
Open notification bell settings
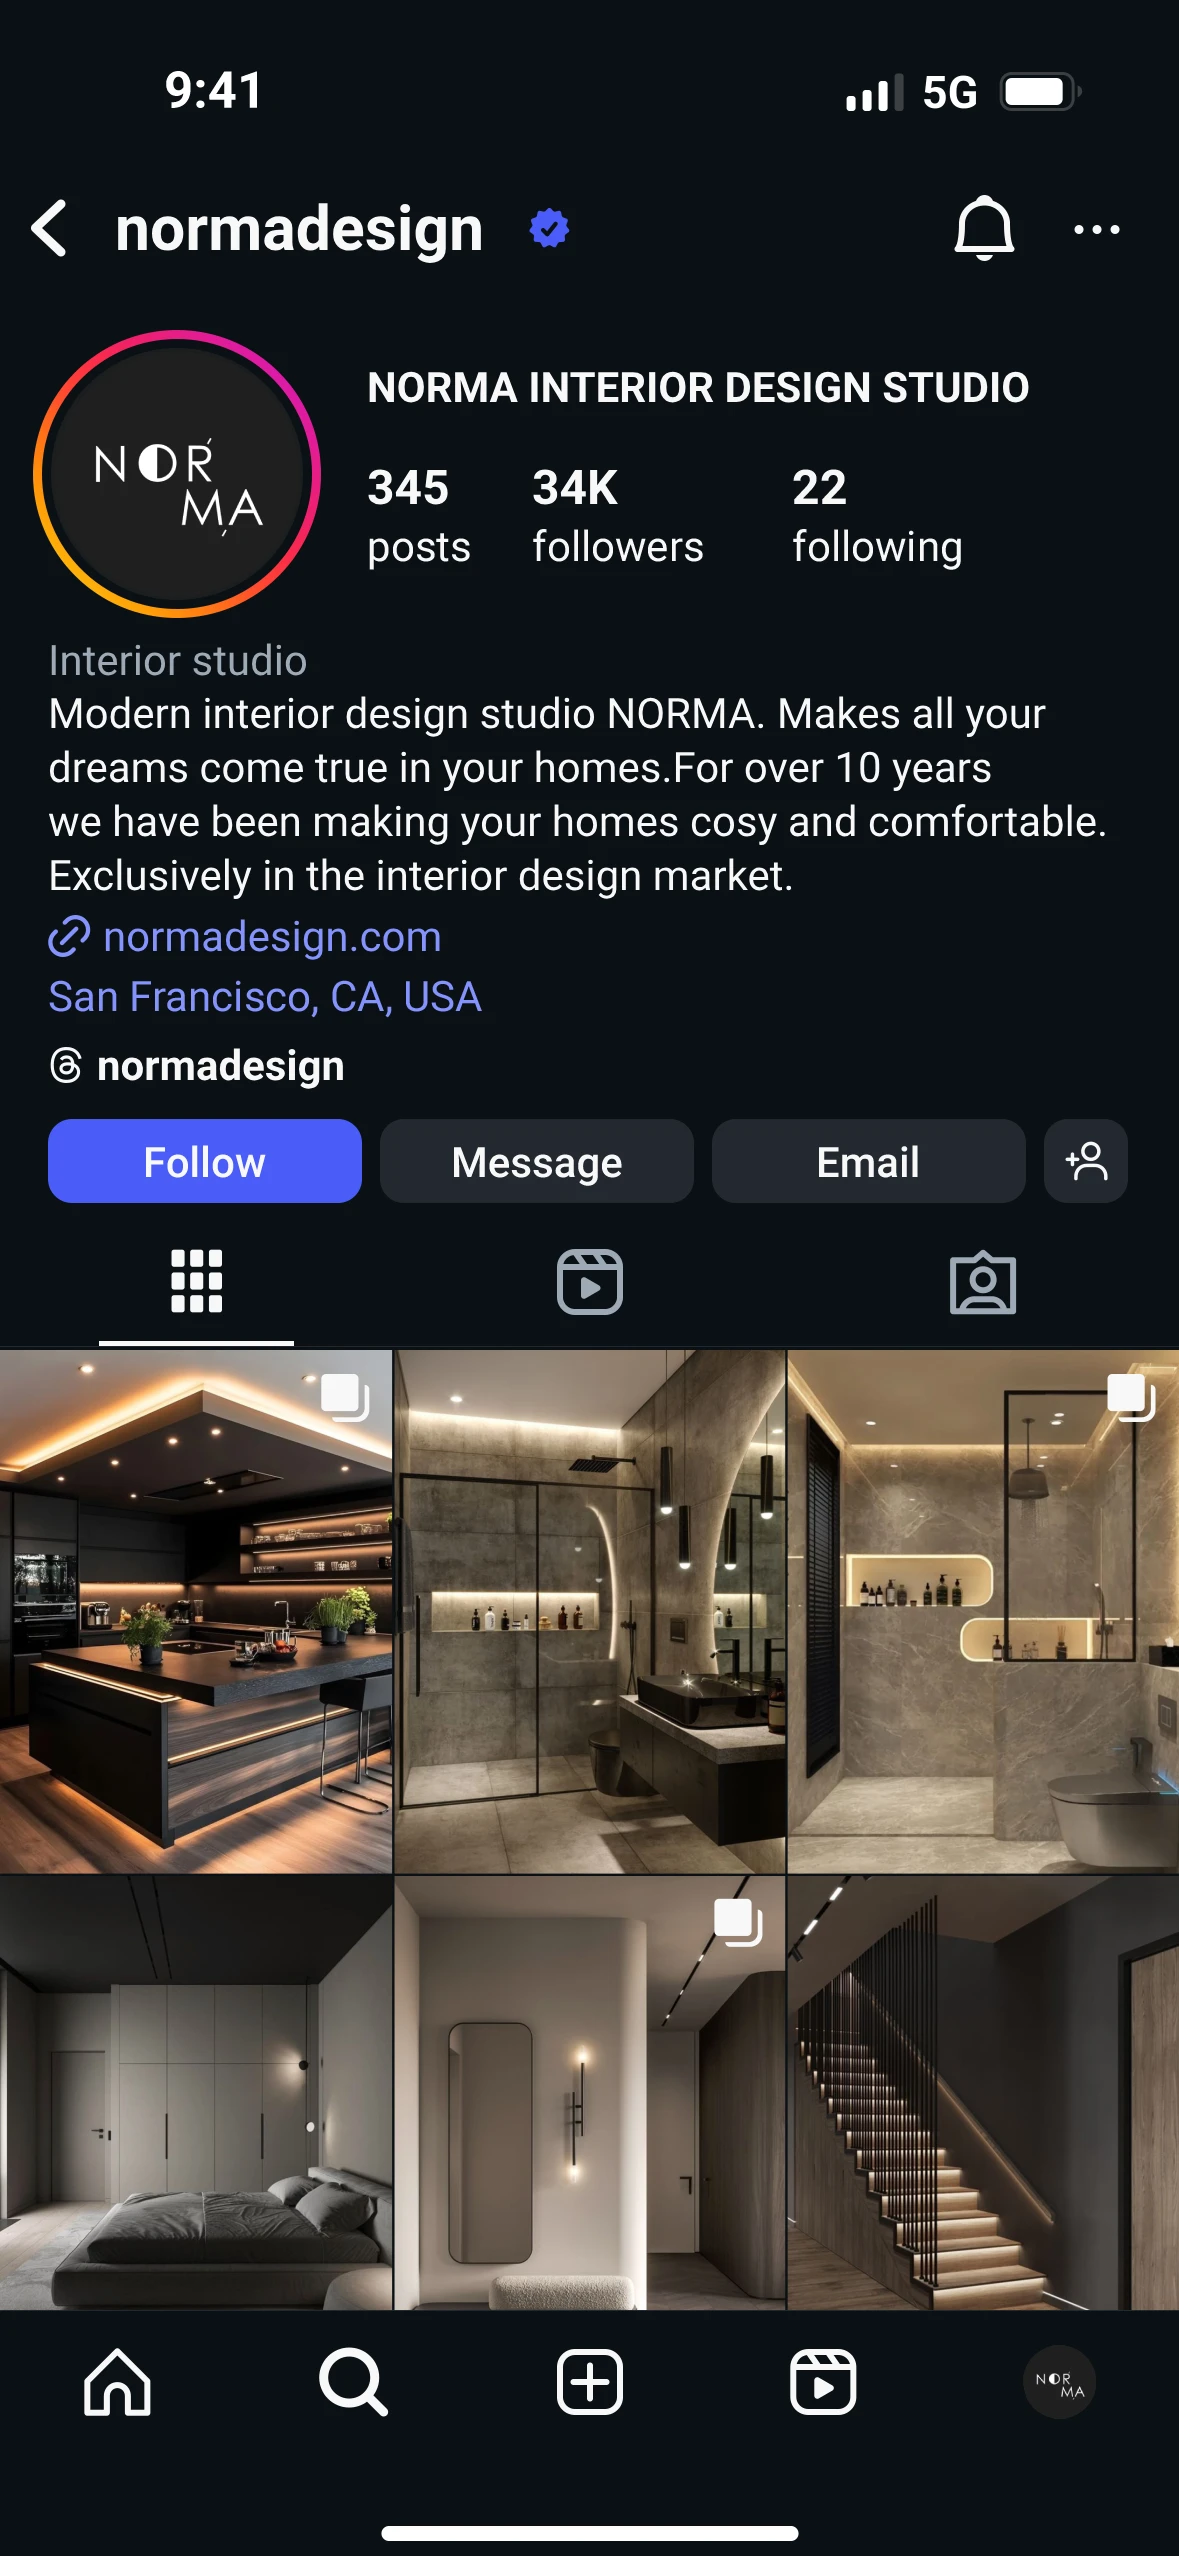(x=984, y=228)
